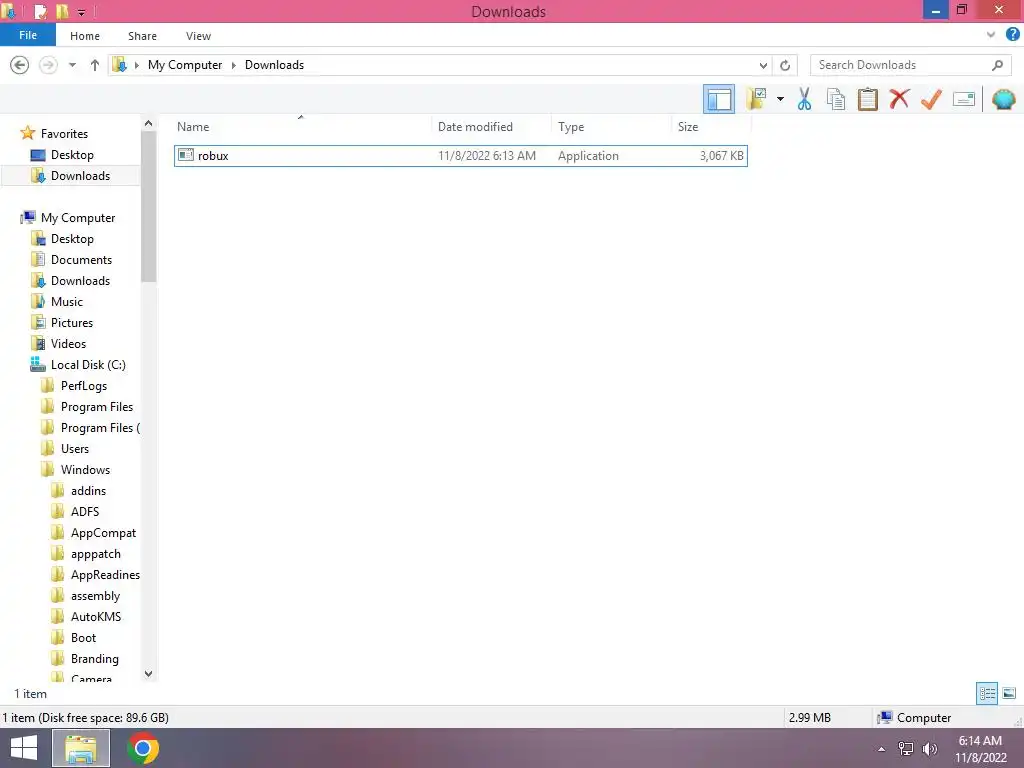Sort by the Date modified column

pos(491,127)
